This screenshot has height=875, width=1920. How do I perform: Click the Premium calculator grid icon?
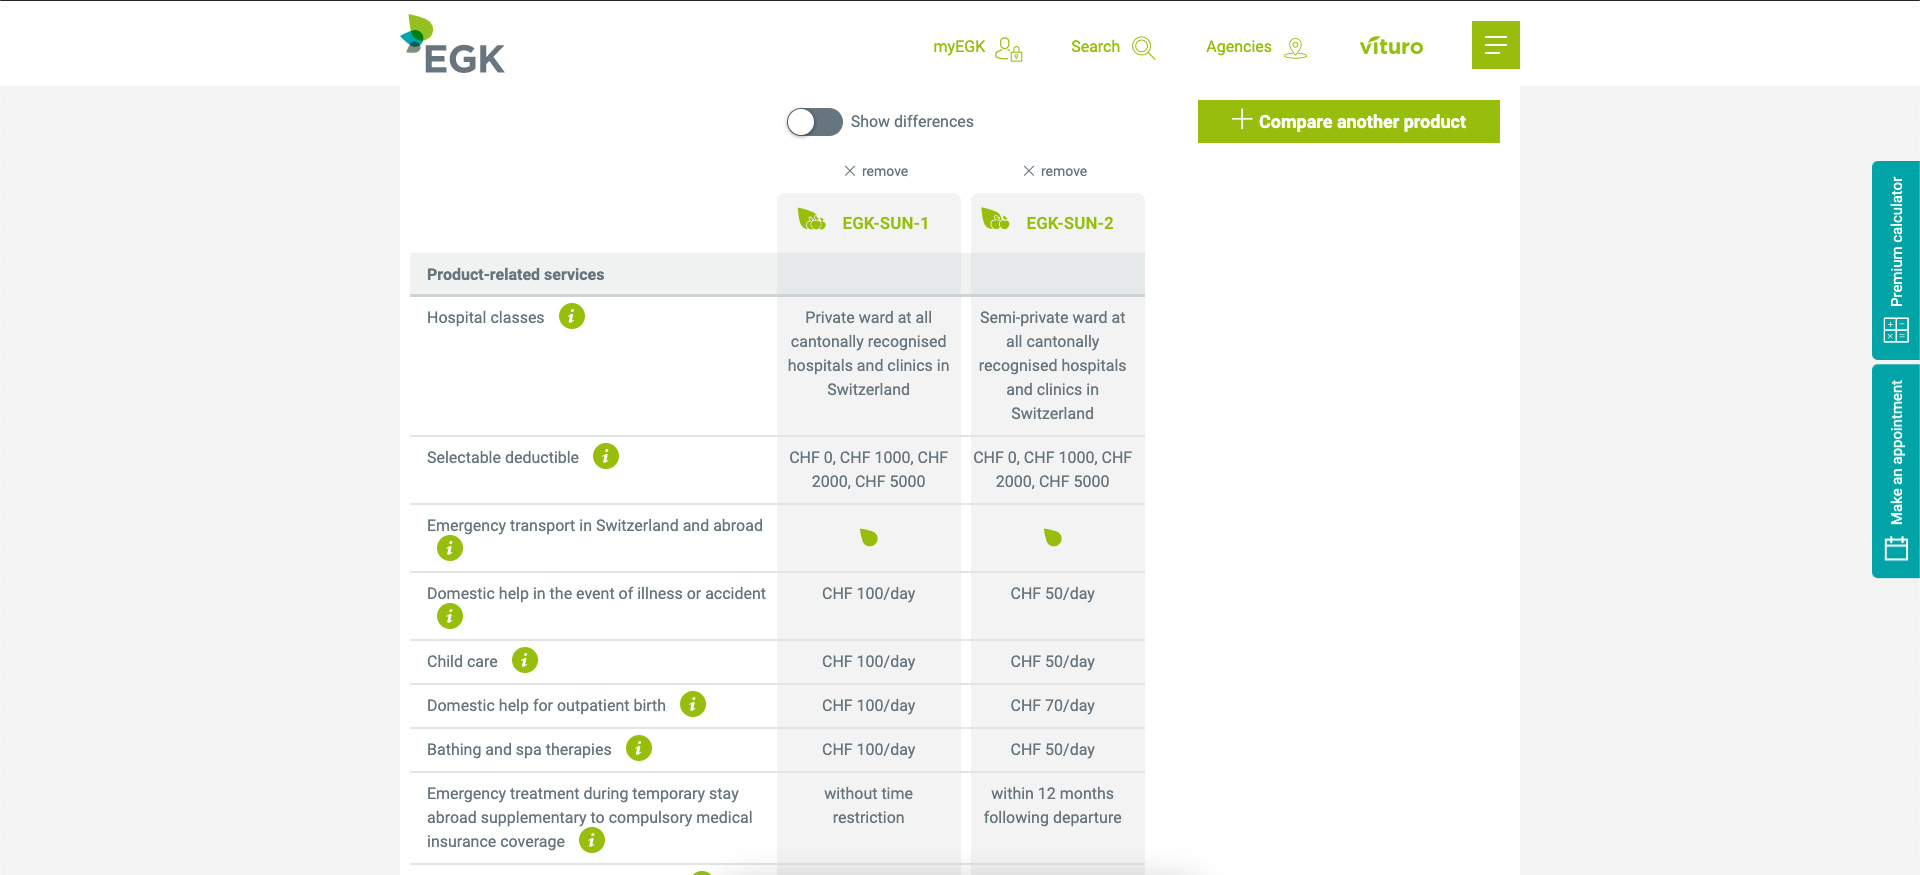tap(1896, 330)
